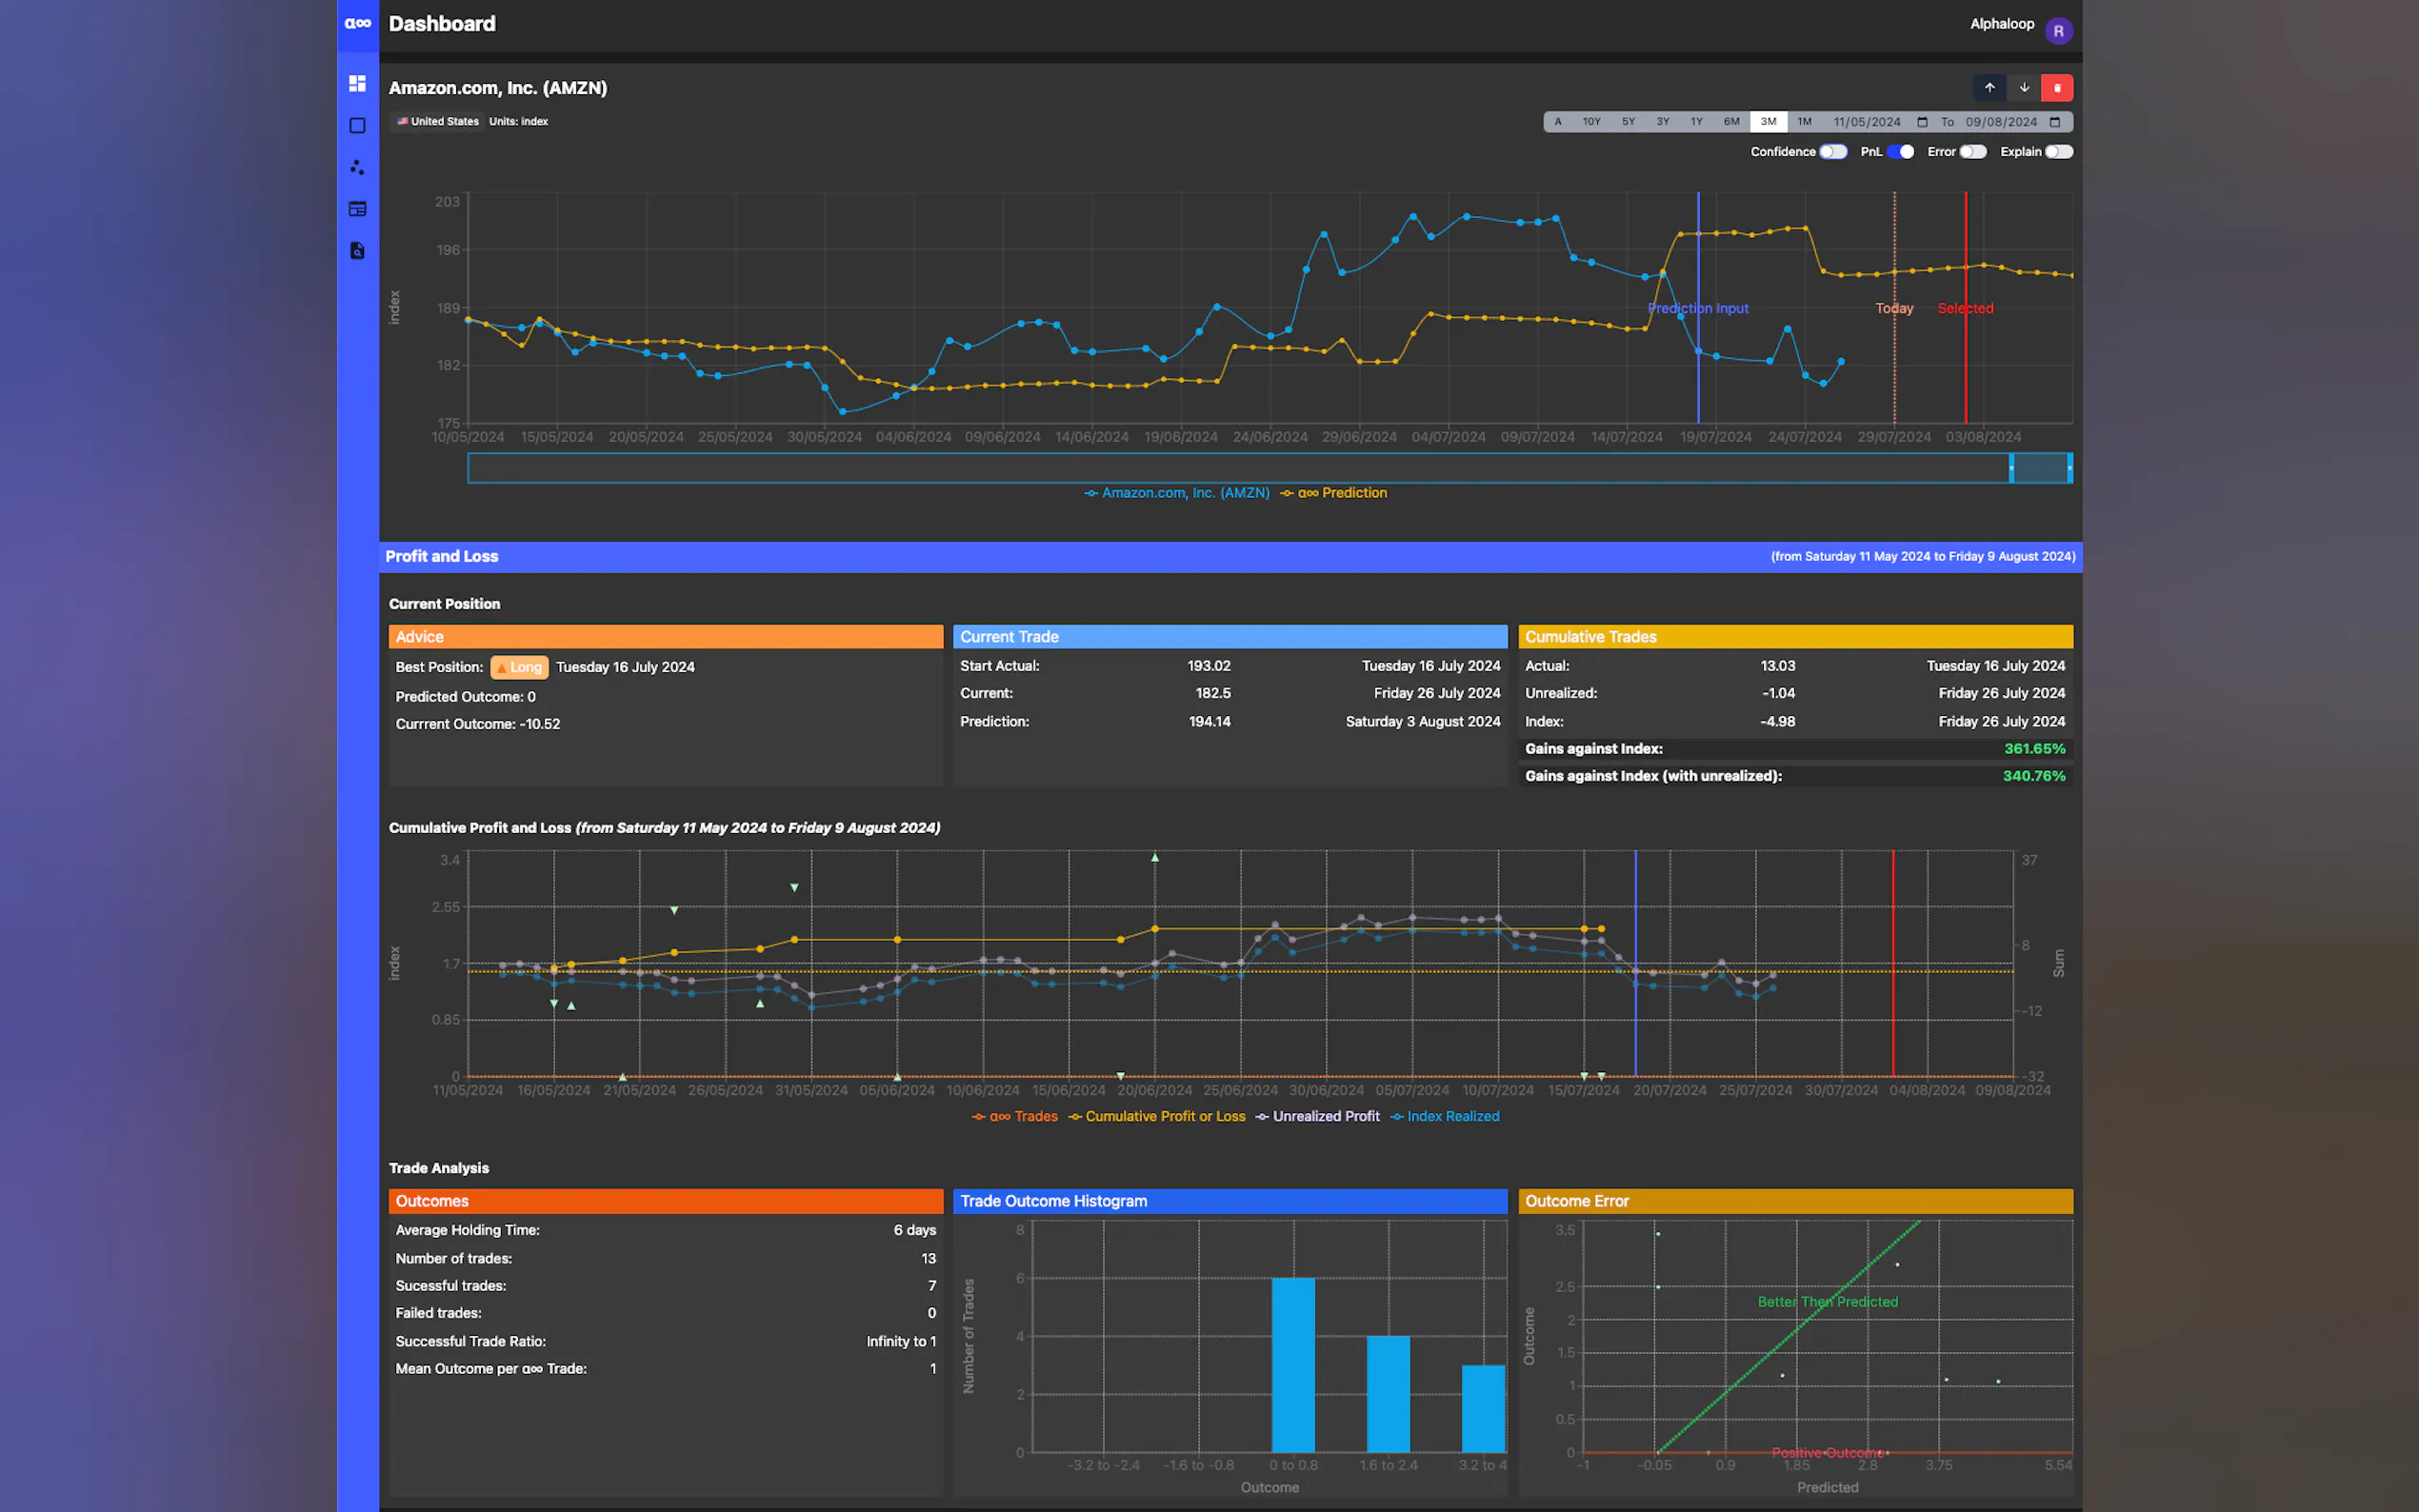
Task: Open the scatter dots icon in sidebar
Action: click(x=357, y=167)
